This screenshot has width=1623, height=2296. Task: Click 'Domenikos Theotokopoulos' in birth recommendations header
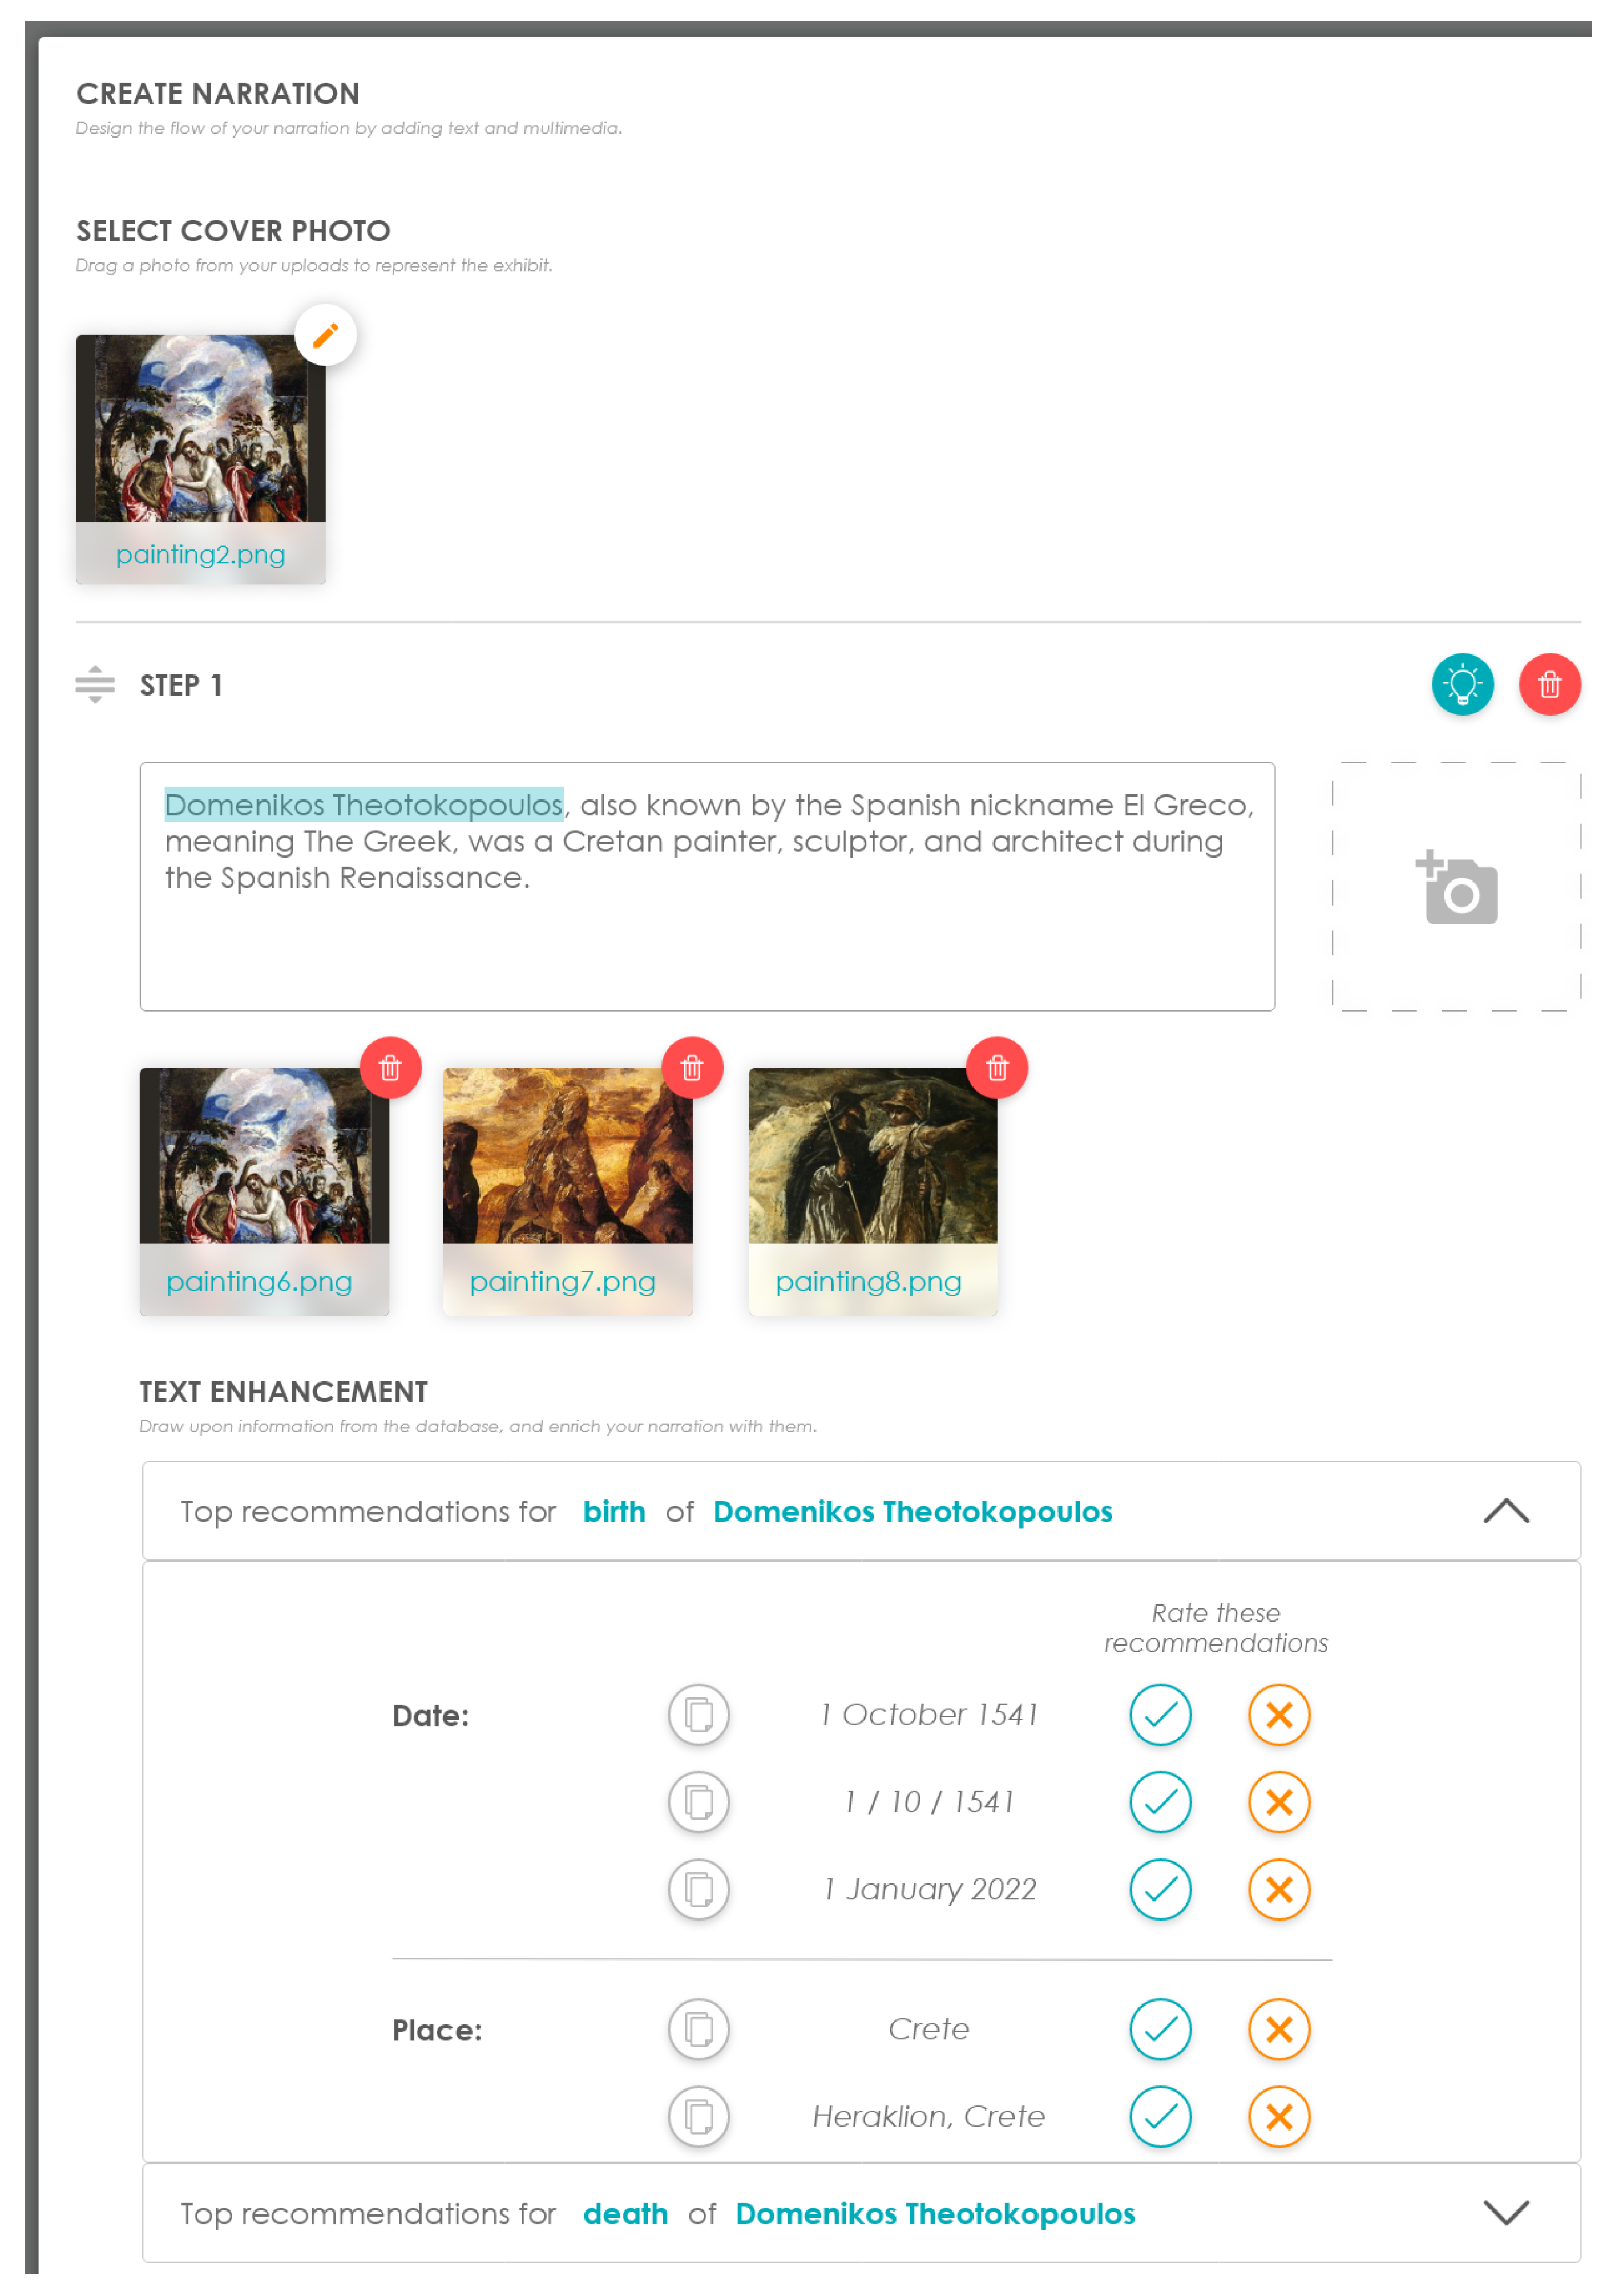[x=912, y=1511]
